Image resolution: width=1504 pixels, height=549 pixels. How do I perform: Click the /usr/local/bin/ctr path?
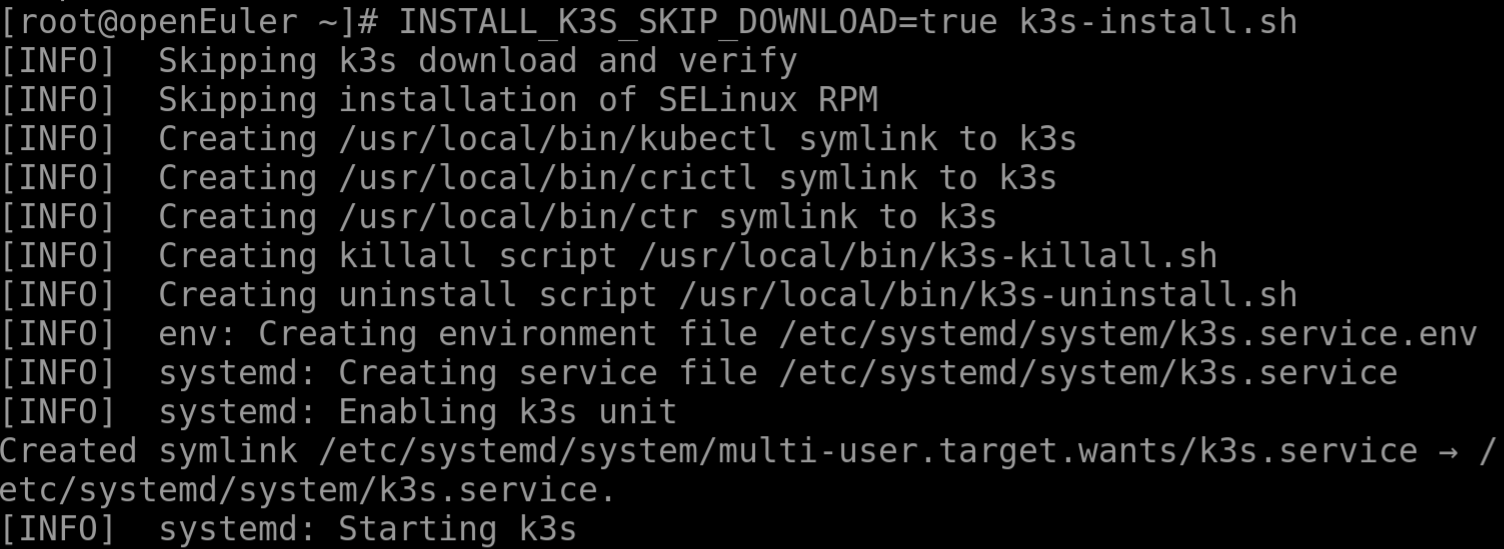518,216
